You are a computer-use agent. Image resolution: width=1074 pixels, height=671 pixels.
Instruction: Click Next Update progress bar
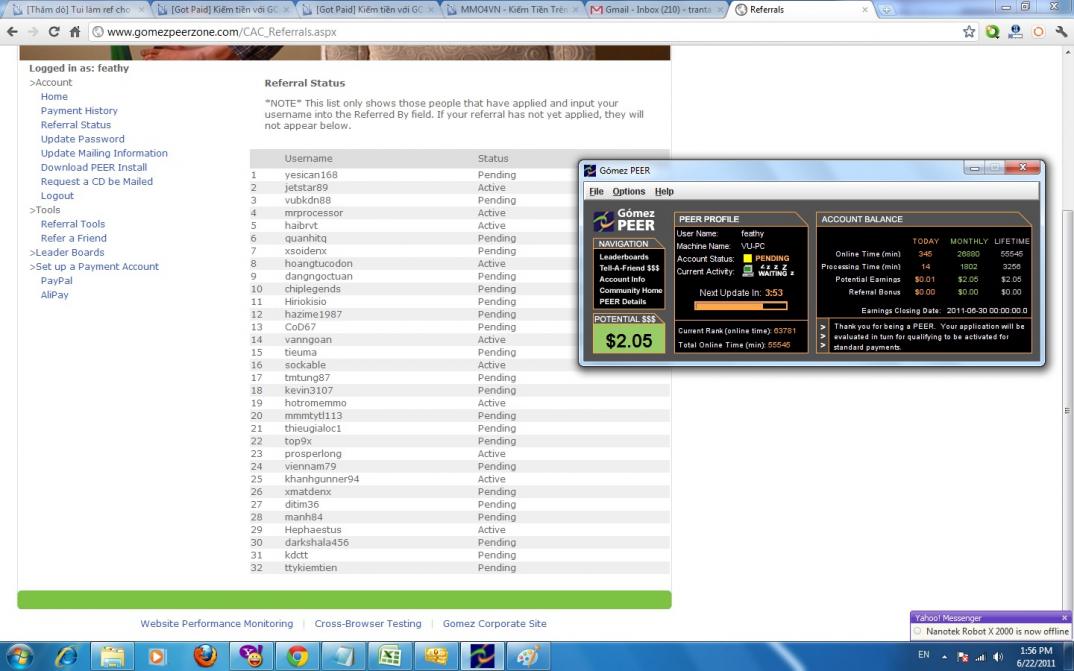click(740, 306)
